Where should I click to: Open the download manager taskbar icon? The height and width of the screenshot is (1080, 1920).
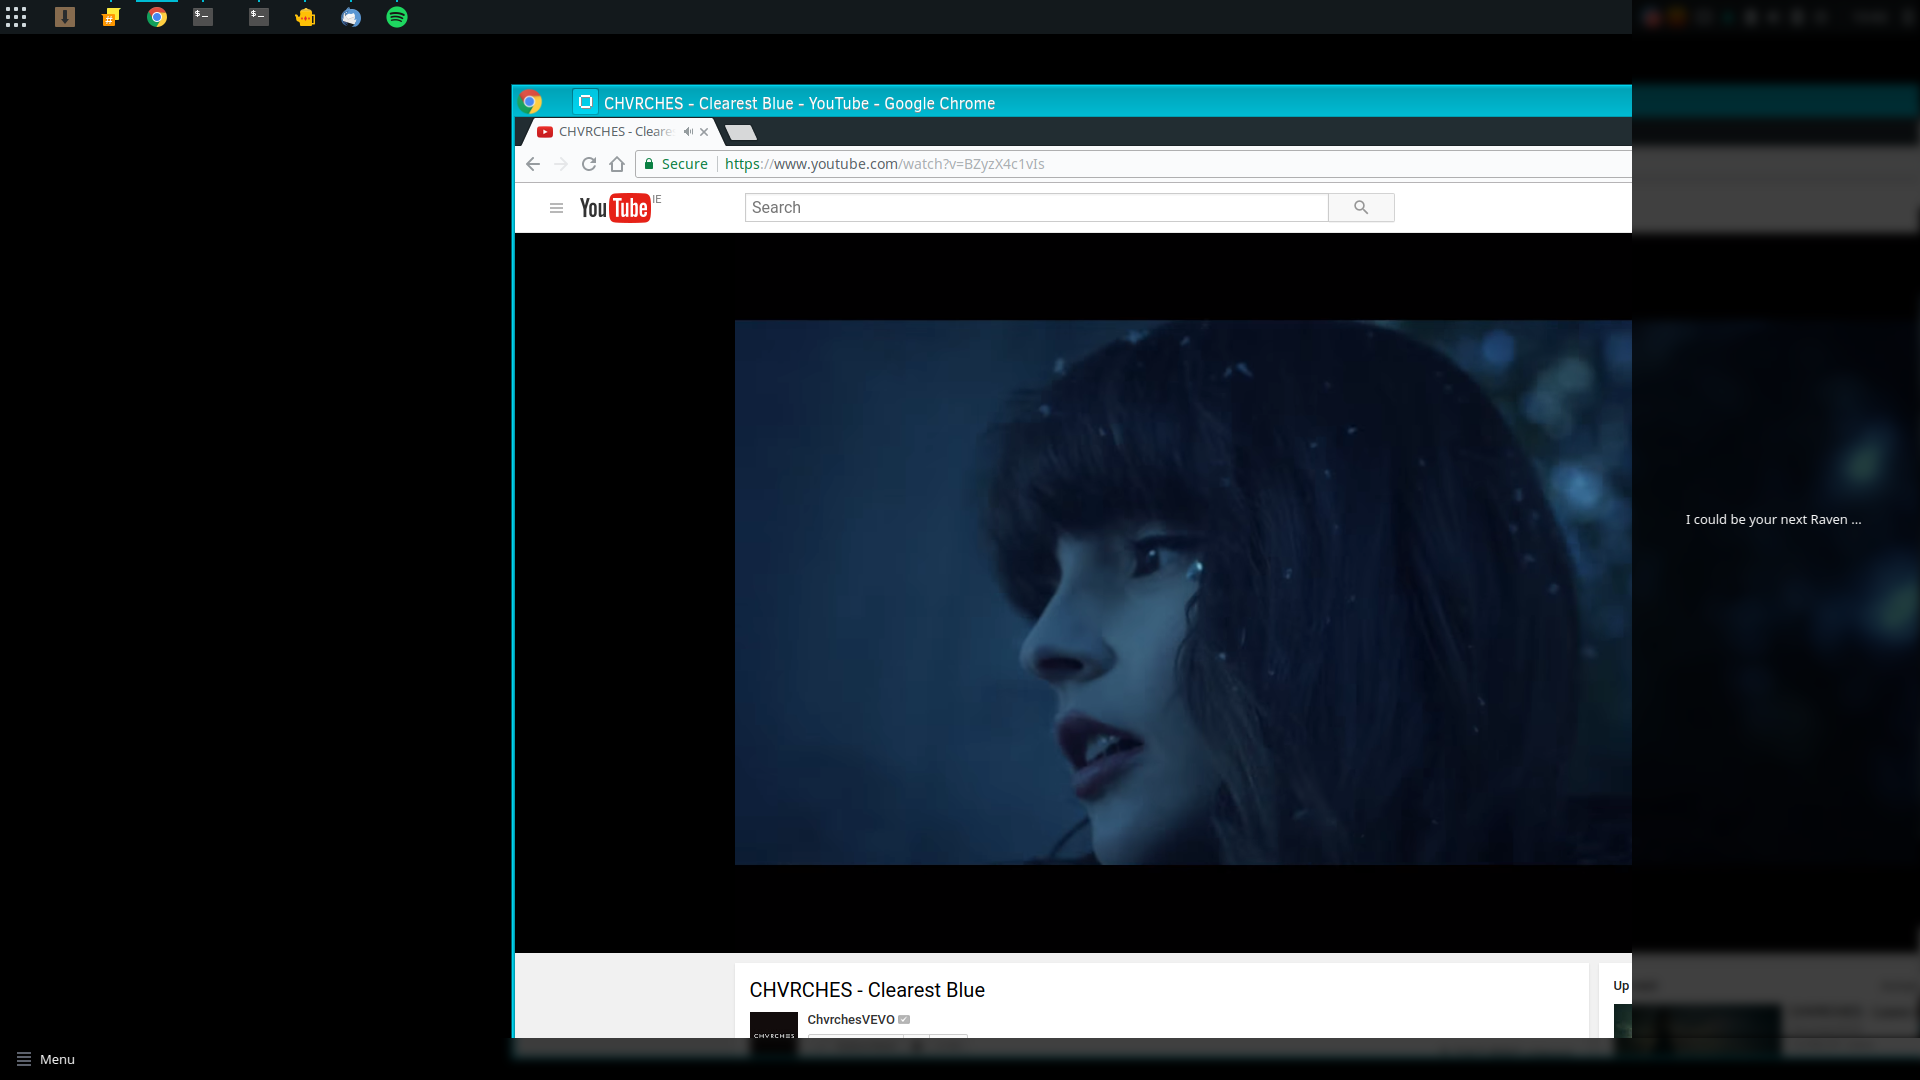pyautogui.click(x=65, y=17)
